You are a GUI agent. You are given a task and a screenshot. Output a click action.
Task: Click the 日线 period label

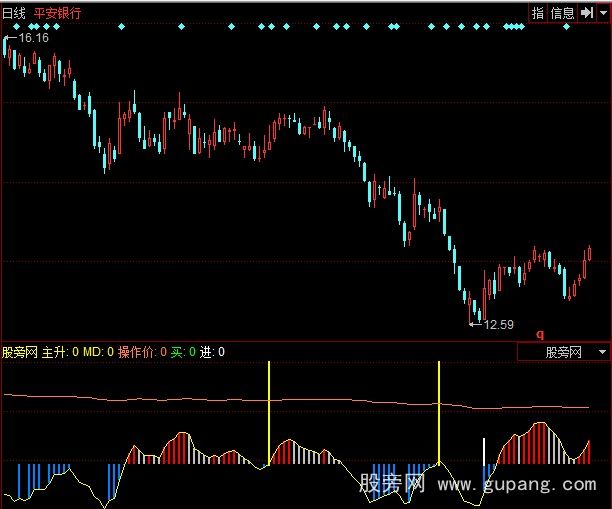(15, 13)
